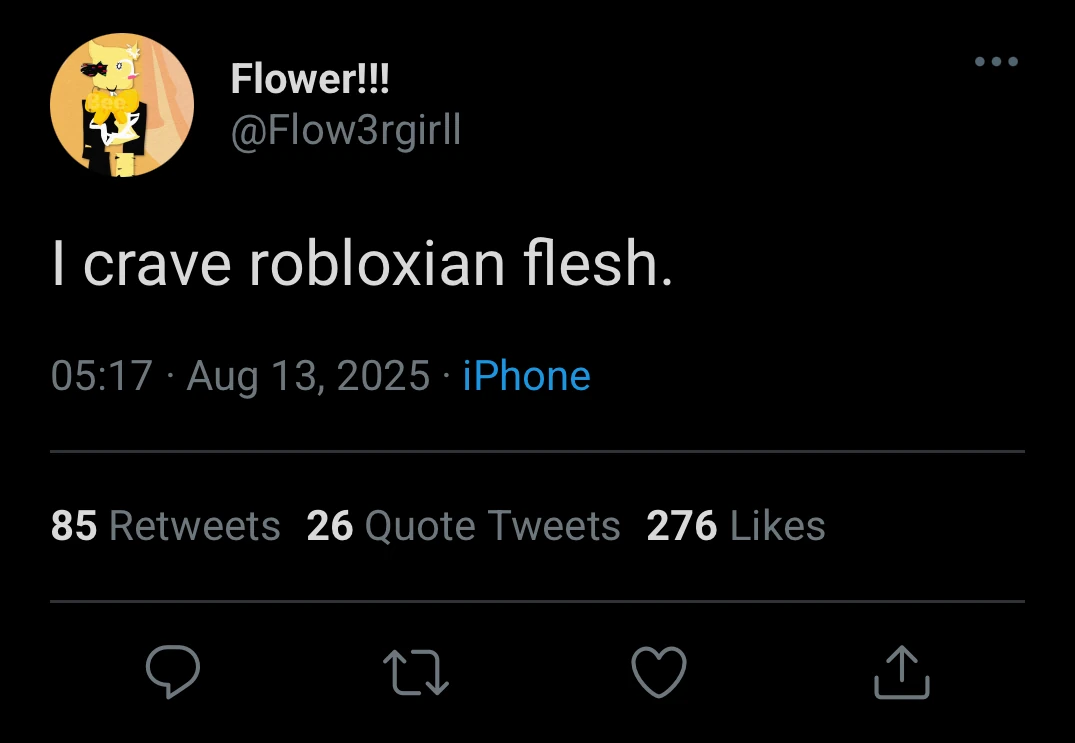Select the Aug 13, 2025 date
The width and height of the screenshot is (1075, 743).
coord(308,376)
